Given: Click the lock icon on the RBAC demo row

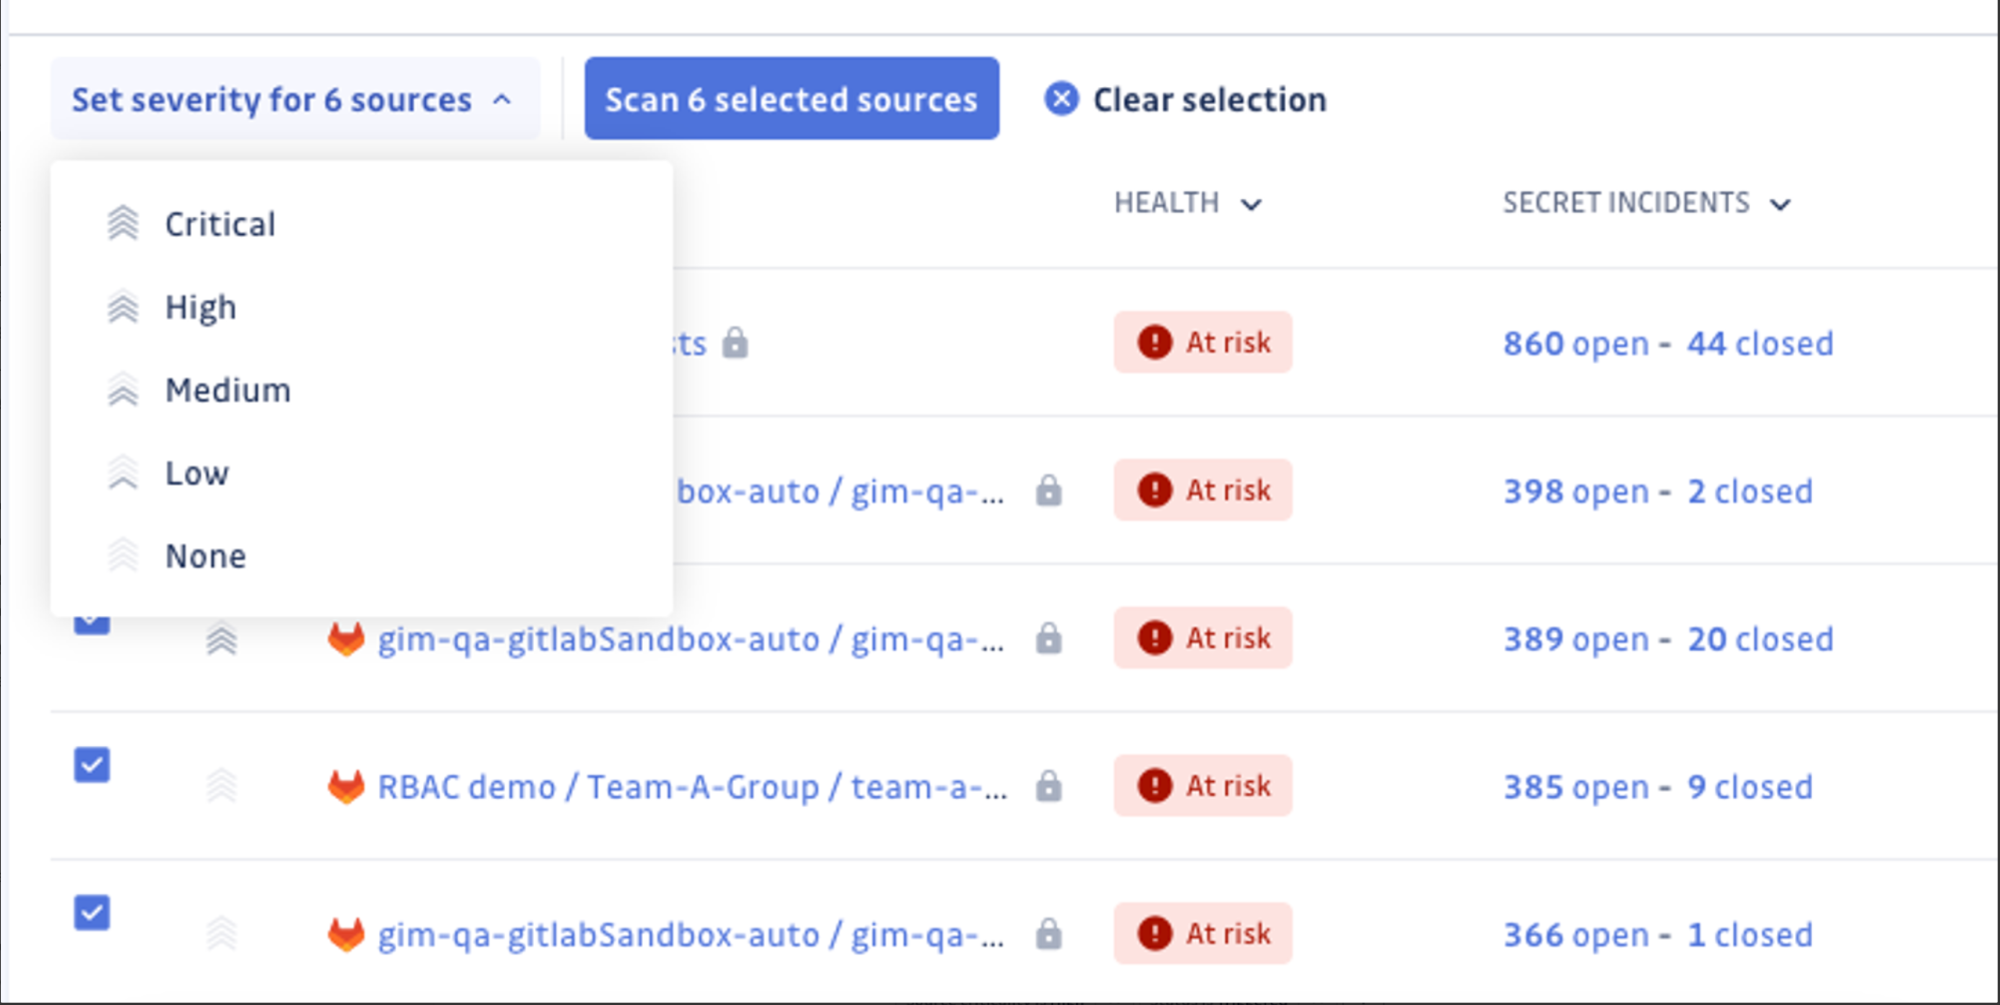Looking at the screenshot, I should [1048, 787].
